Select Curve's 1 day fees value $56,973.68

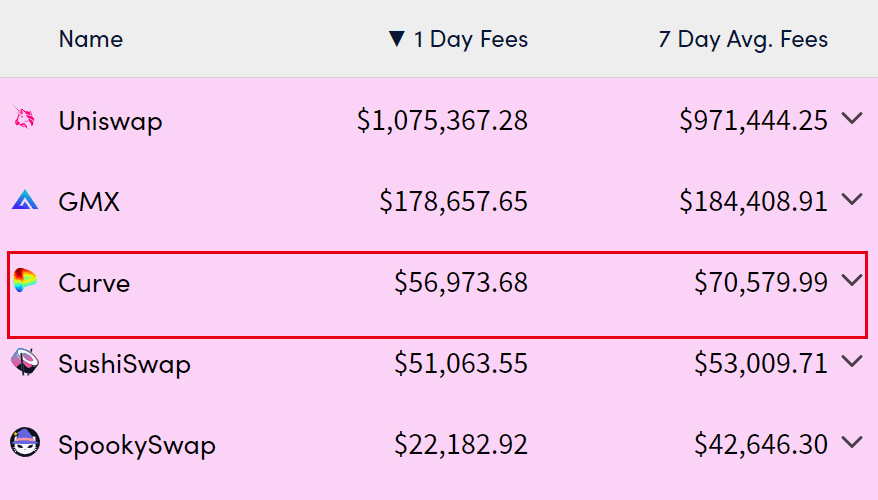pos(461,282)
